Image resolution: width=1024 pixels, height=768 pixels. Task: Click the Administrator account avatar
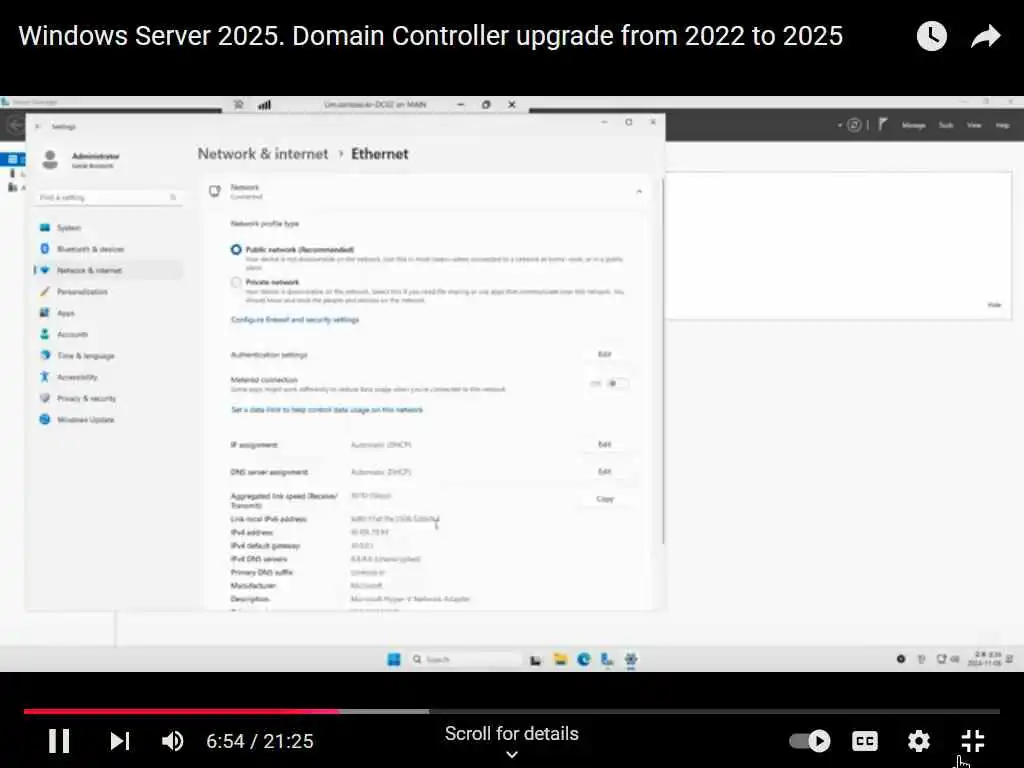point(50,159)
